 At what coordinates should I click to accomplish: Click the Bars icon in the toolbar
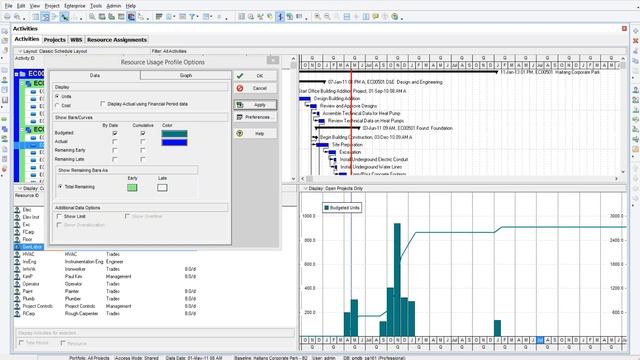pos(159,17)
